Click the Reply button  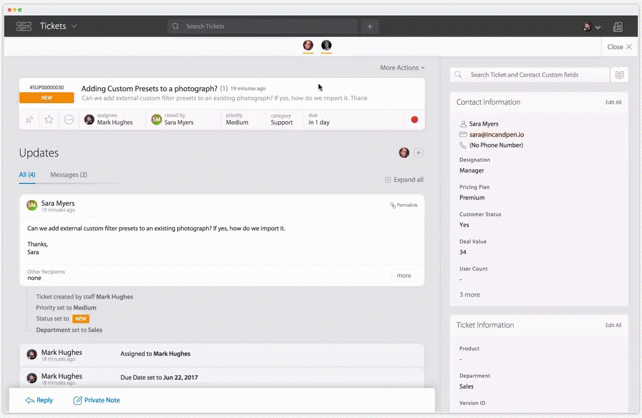pyautogui.click(x=39, y=400)
